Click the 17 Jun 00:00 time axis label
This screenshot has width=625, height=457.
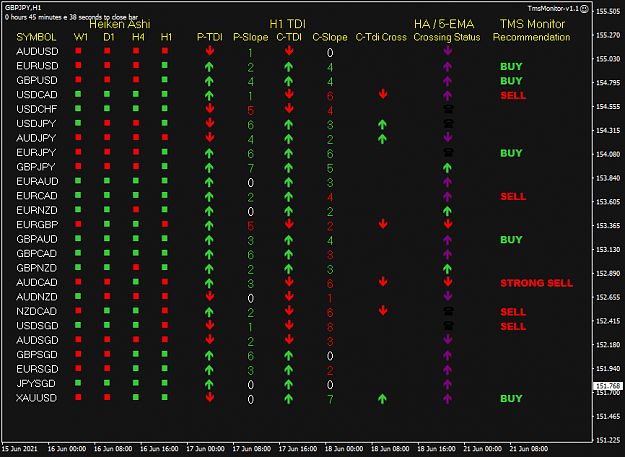205,449
